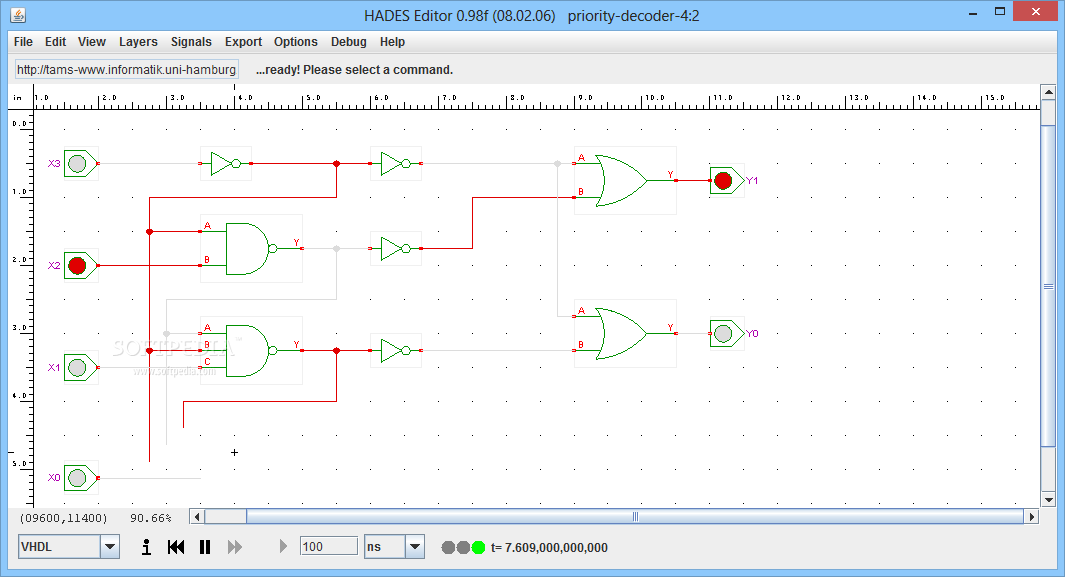This screenshot has width=1065, height=577.
Task: Select the two-input NAND gate
Action: pyautogui.click(x=251, y=248)
